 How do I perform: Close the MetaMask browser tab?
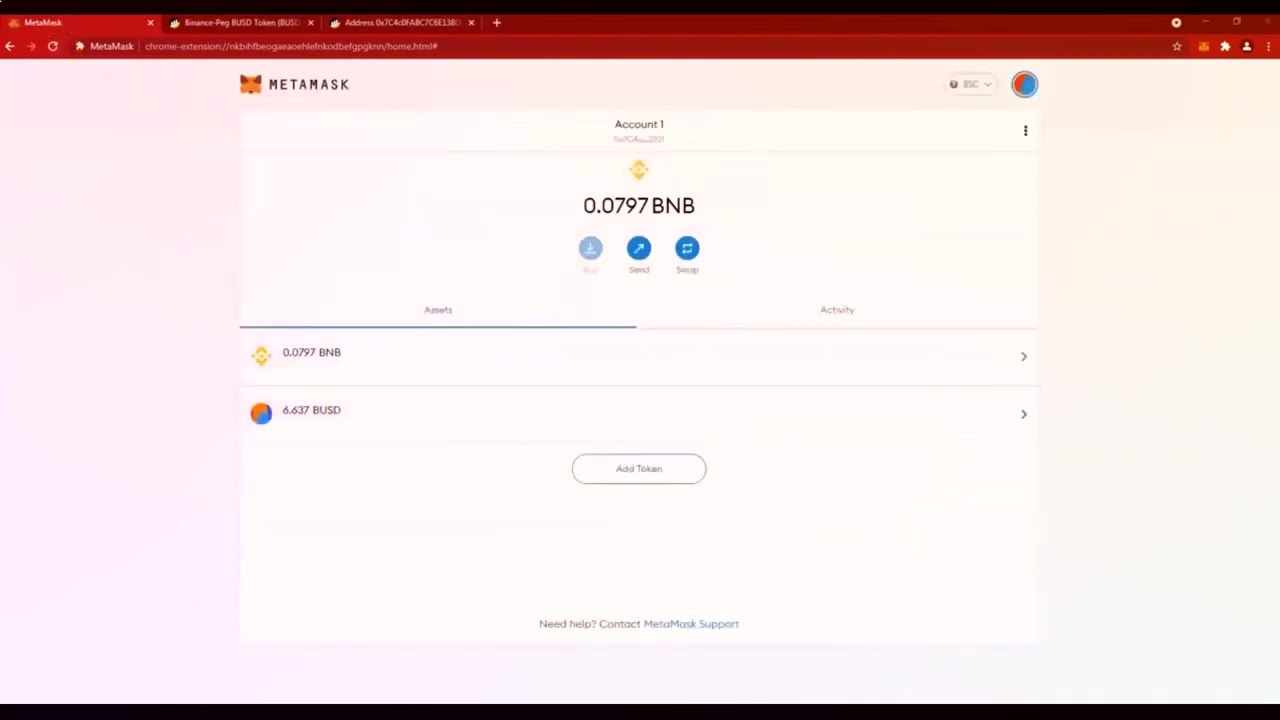pyautogui.click(x=151, y=23)
